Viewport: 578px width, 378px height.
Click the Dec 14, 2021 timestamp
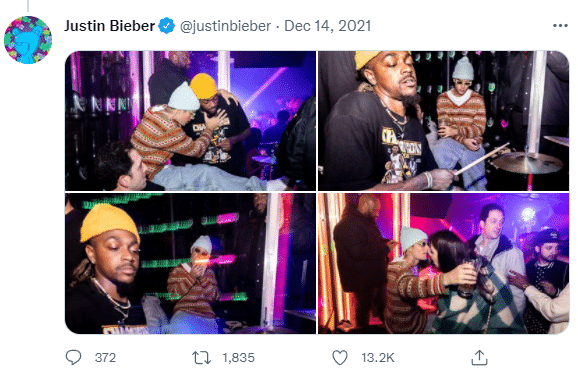click(x=327, y=26)
